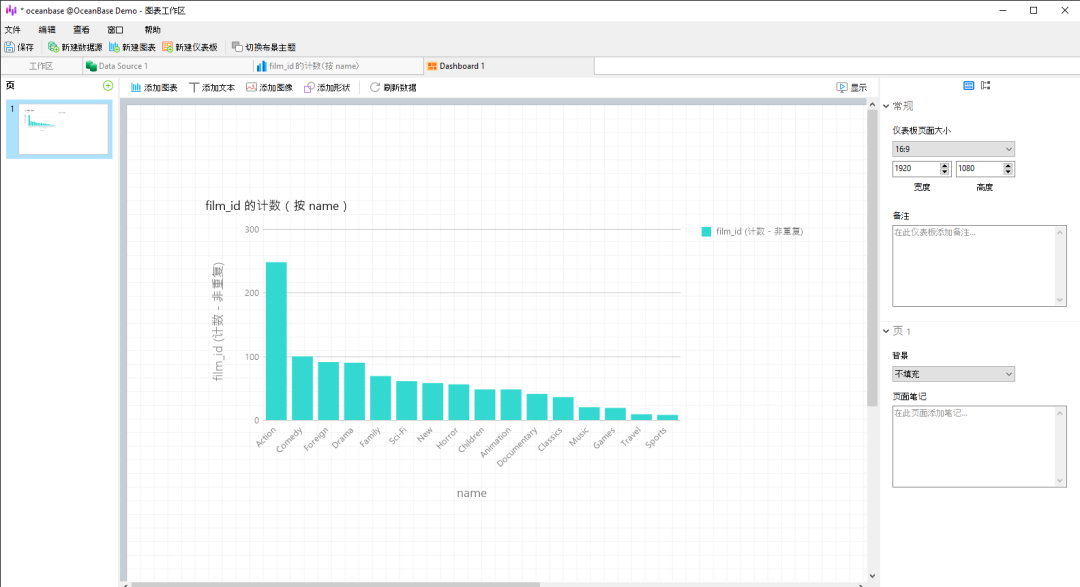Click the save (保存) toolbar icon
Screen dimensions: 1080x587
pos(9,48)
